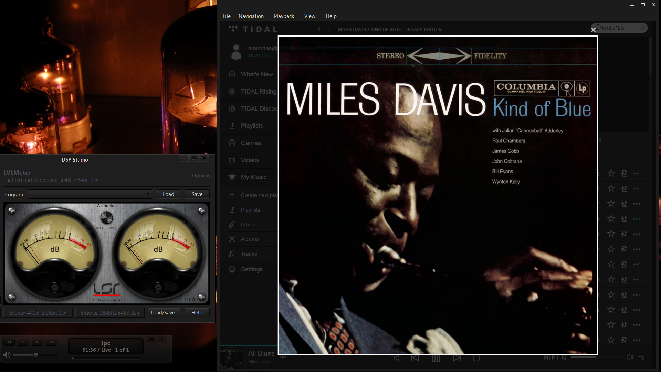Image resolution: width=661 pixels, height=372 pixels.
Task: Go to the previous track in TIDAL
Action: pos(415,358)
